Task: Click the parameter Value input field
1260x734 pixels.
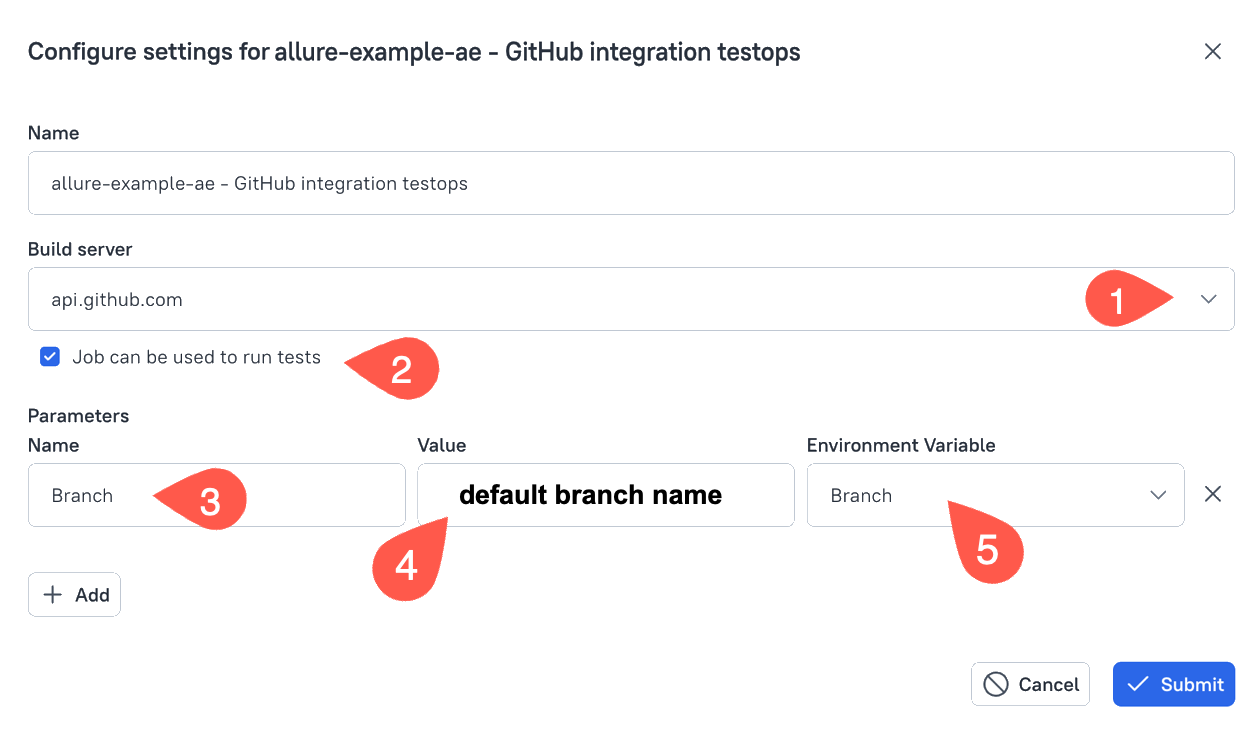Action: (x=605, y=495)
